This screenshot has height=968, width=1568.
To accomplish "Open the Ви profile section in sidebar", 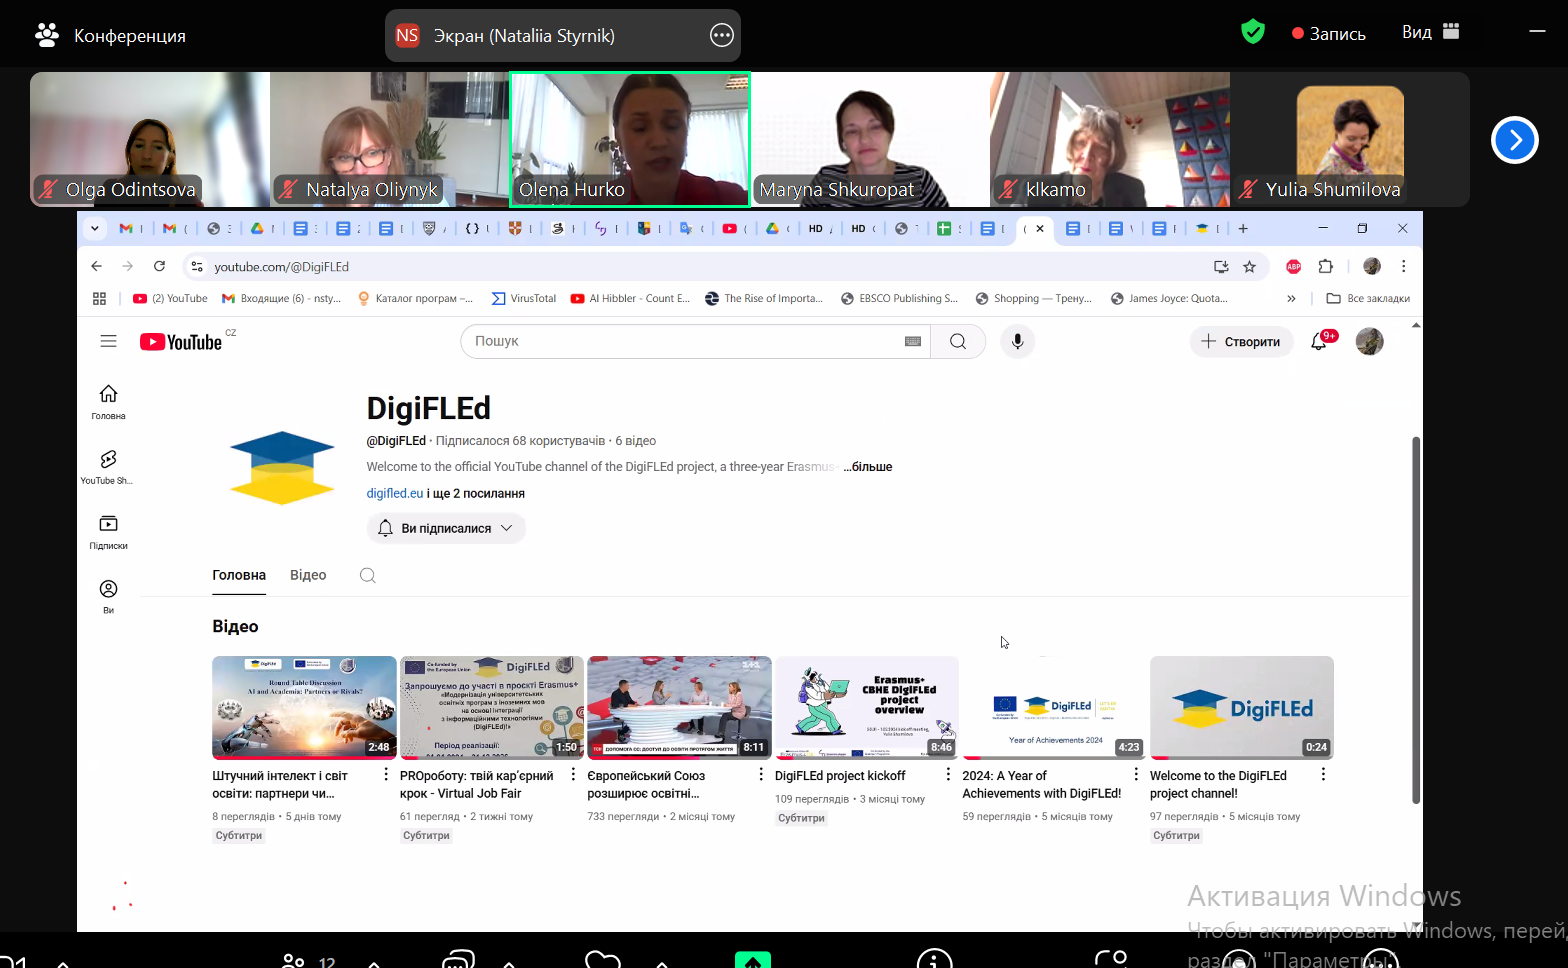I will tap(108, 597).
